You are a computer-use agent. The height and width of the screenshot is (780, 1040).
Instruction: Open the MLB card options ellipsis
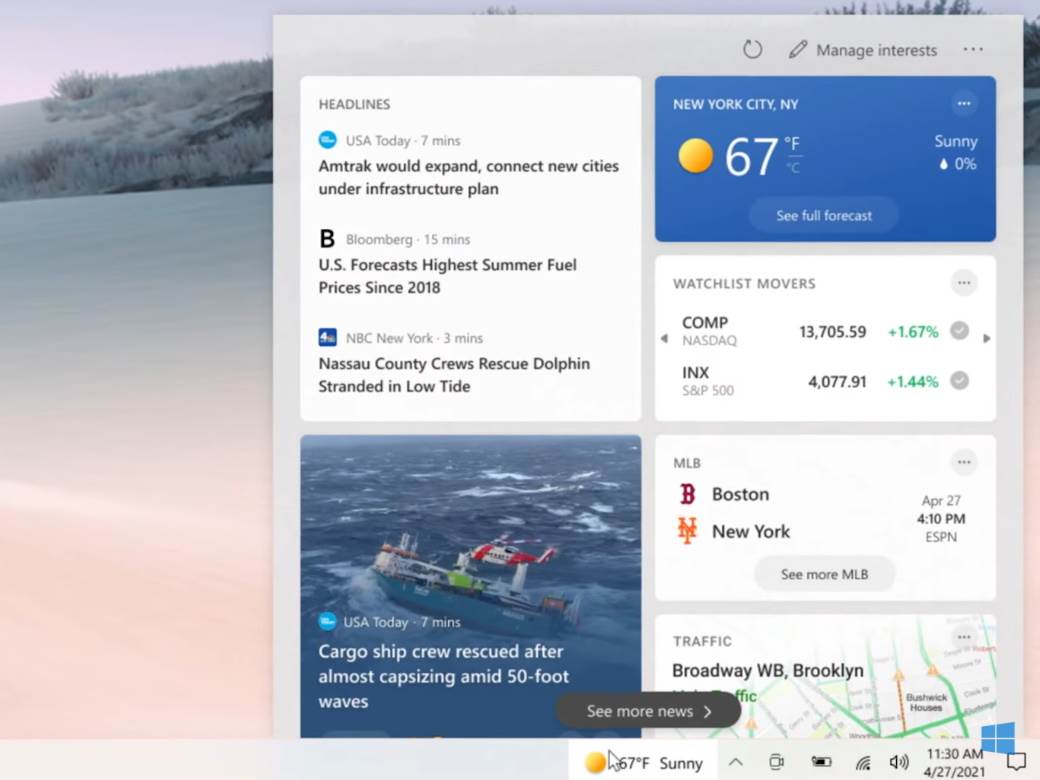[x=963, y=462]
